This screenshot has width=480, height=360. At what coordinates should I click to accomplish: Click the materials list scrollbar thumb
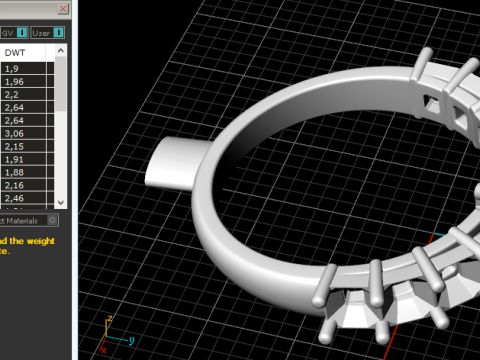(x=61, y=84)
